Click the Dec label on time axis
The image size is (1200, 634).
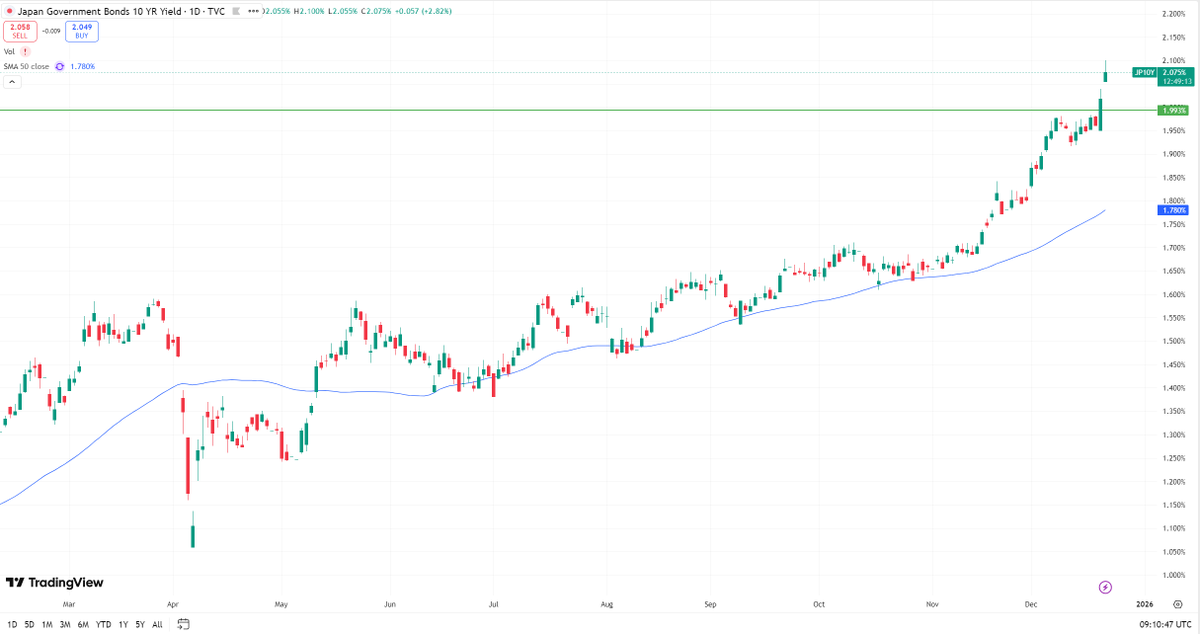click(1033, 604)
